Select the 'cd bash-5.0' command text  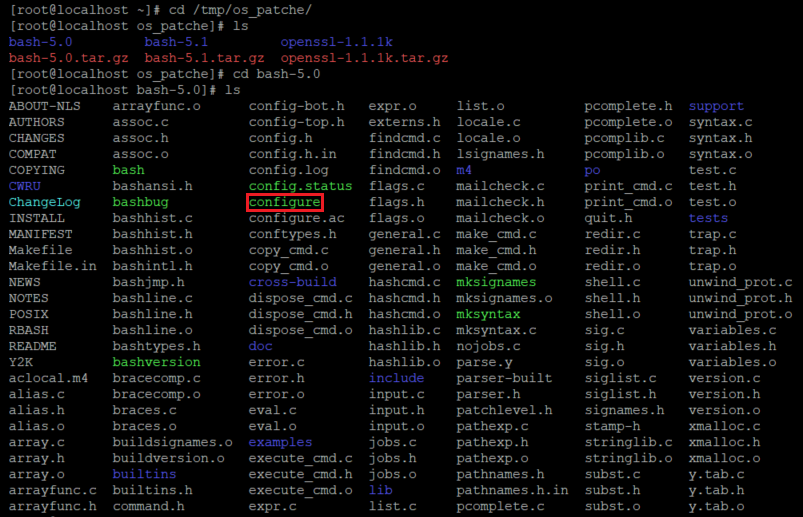[277, 74]
